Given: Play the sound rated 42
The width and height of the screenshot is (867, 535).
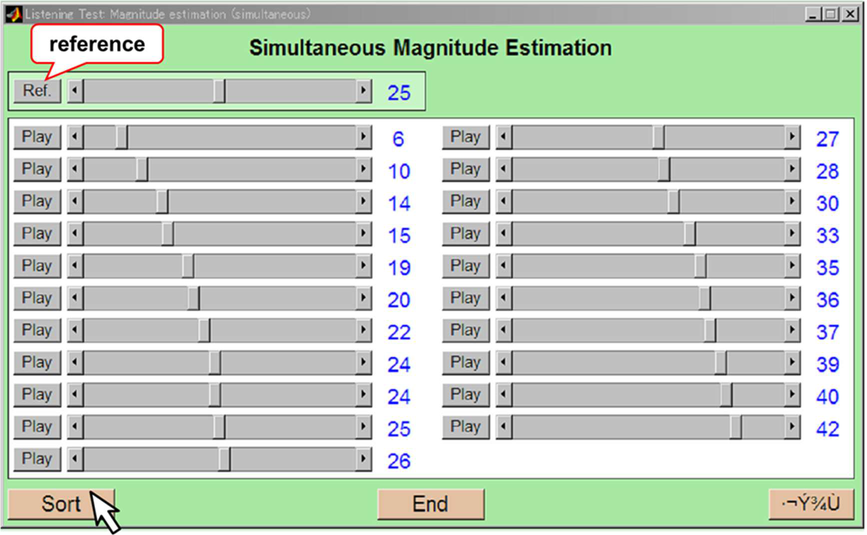Looking at the screenshot, I should (466, 427).
